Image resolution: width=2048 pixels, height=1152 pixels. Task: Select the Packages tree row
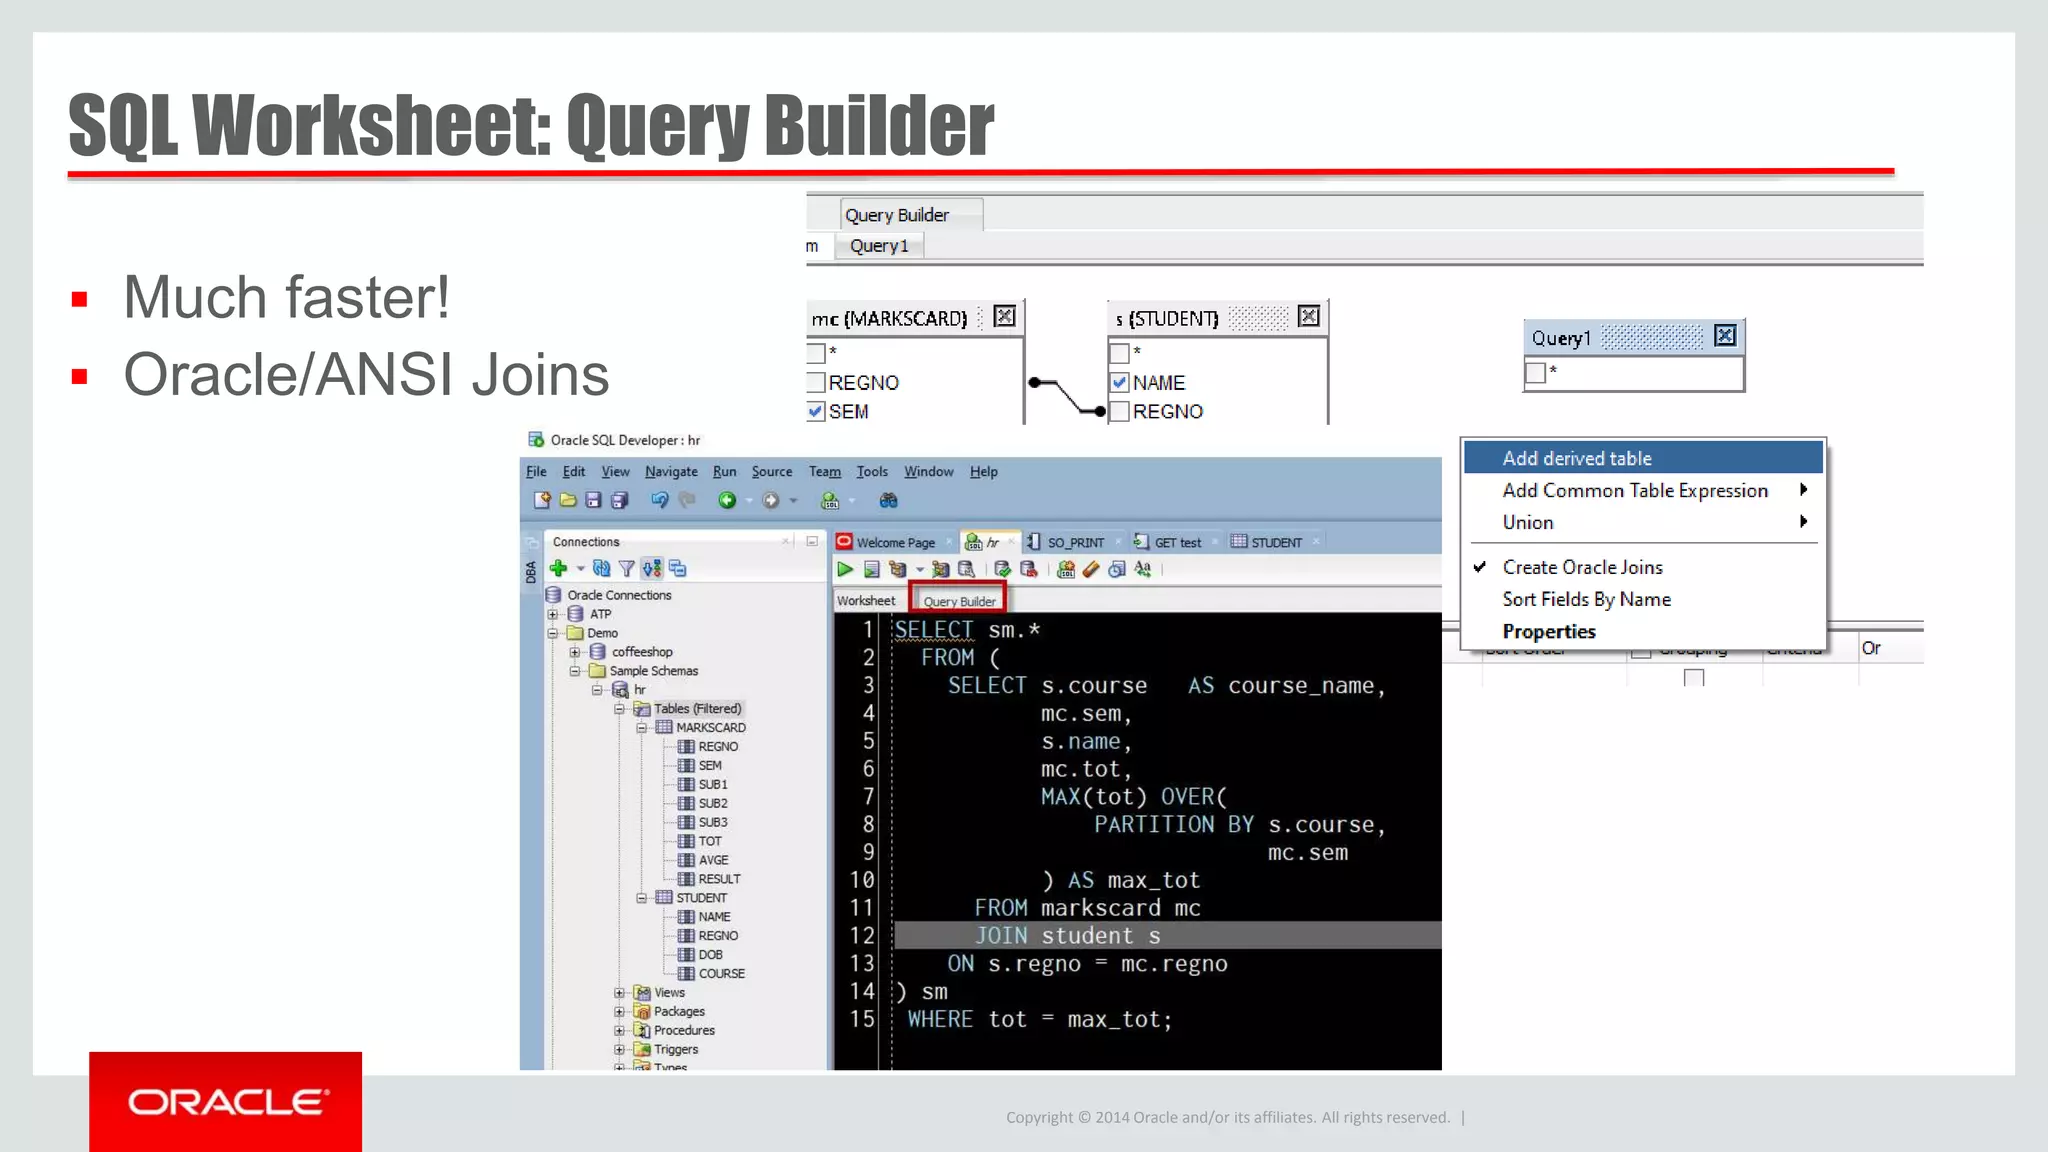(x=679, y=1011)
